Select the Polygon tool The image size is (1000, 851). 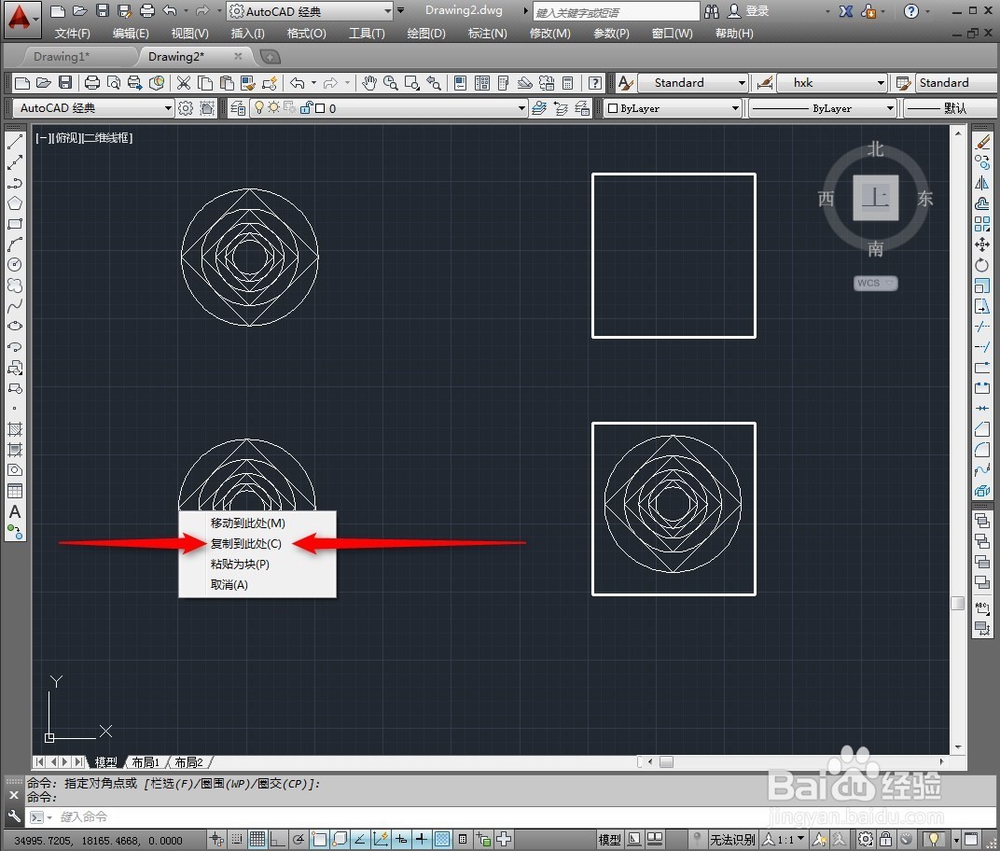tap(15, 204)
